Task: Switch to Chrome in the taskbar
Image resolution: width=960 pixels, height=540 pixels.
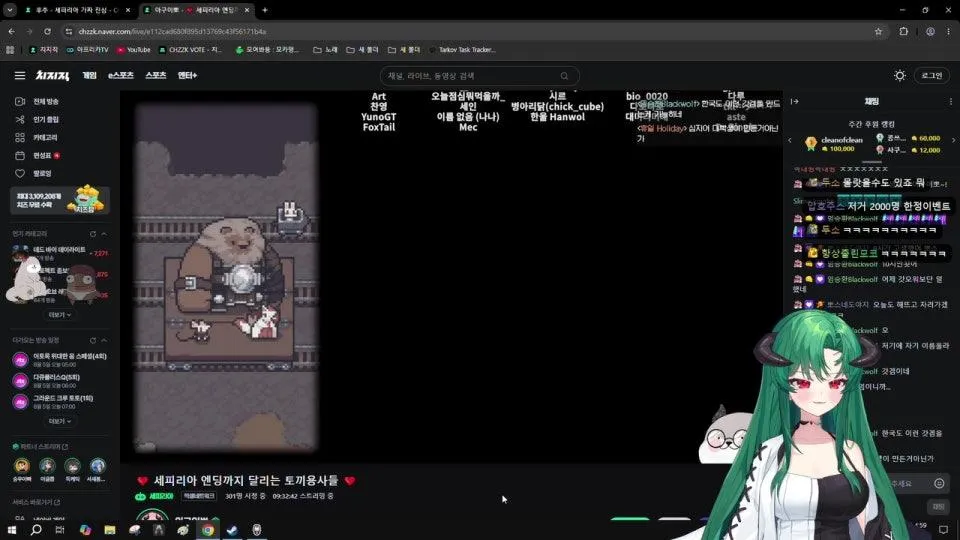Action: (x=208, y=530)
